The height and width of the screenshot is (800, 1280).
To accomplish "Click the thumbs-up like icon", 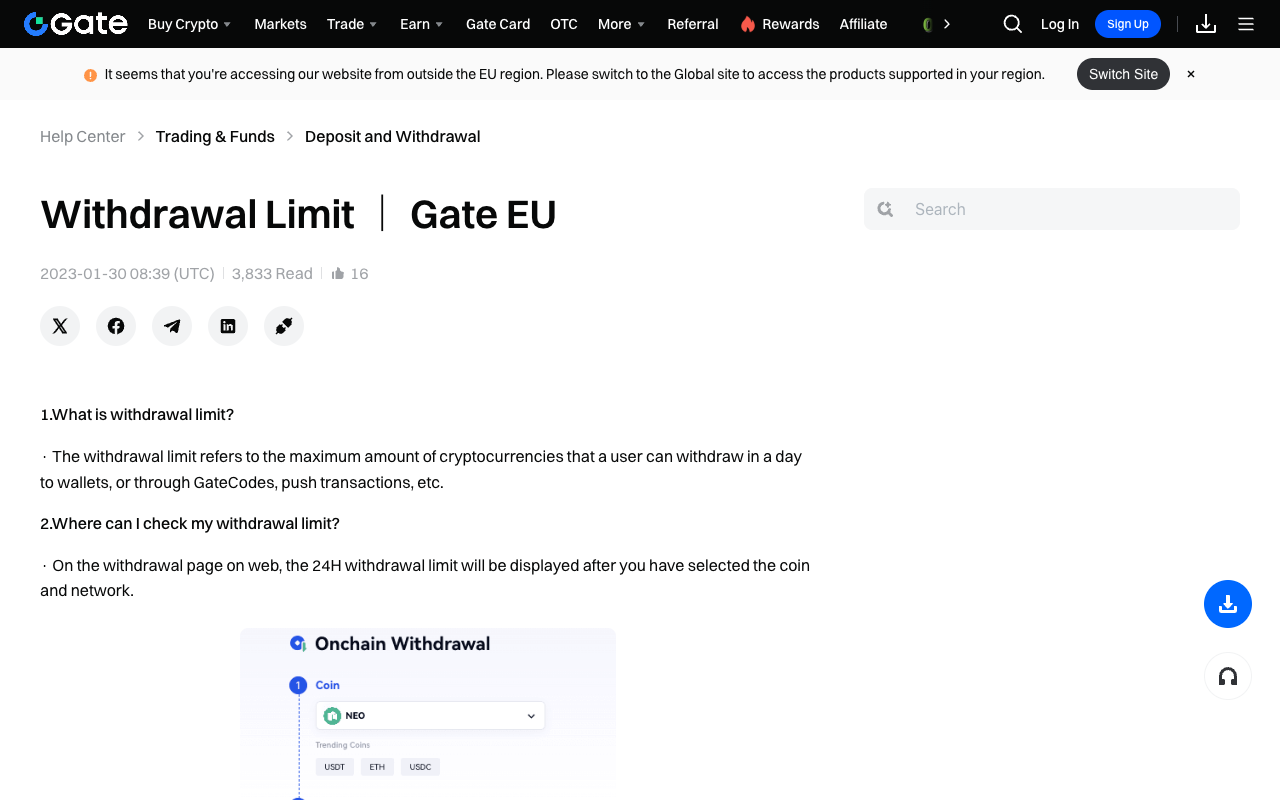I will [x=338, y=273].
